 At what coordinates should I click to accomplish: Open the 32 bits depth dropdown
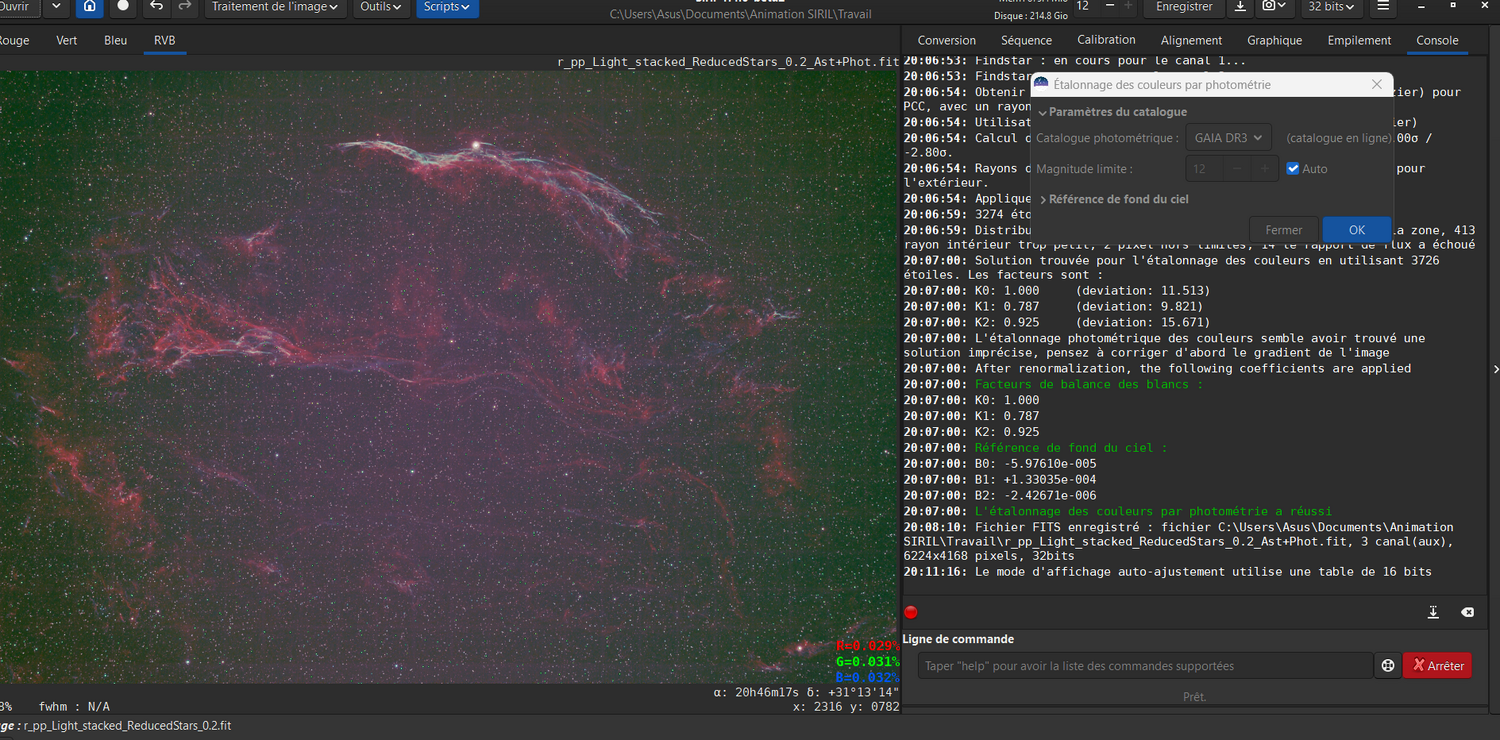(1333, 7)
